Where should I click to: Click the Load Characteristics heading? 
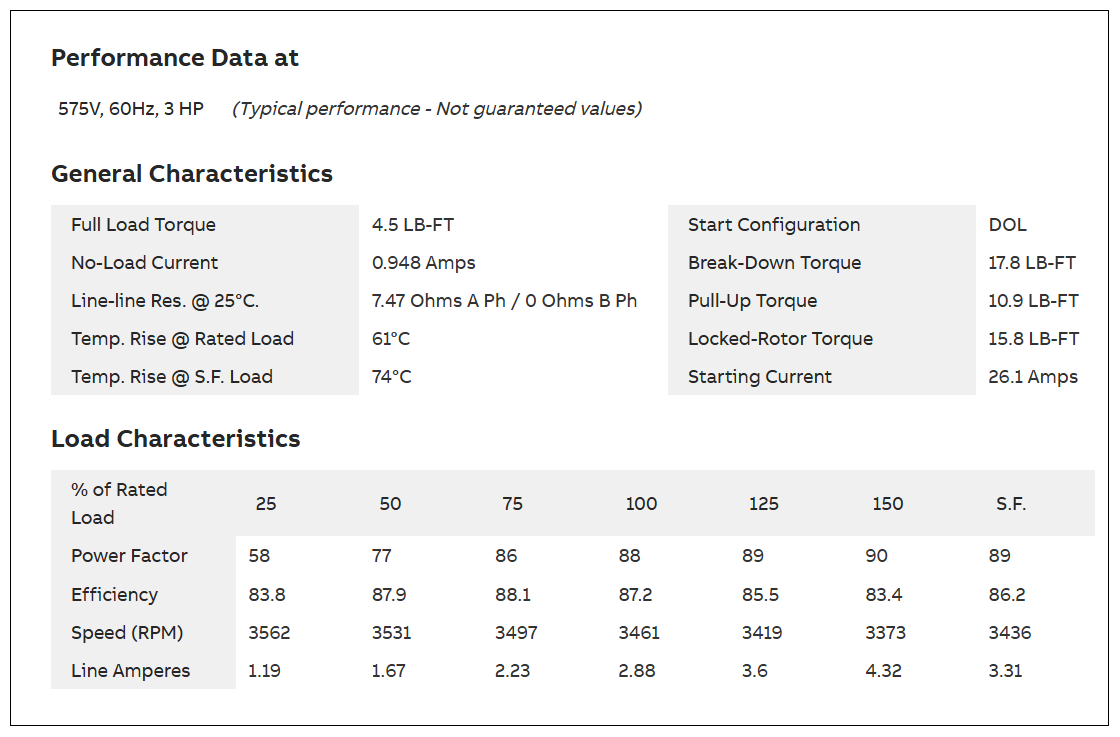(x=176, y=438)
